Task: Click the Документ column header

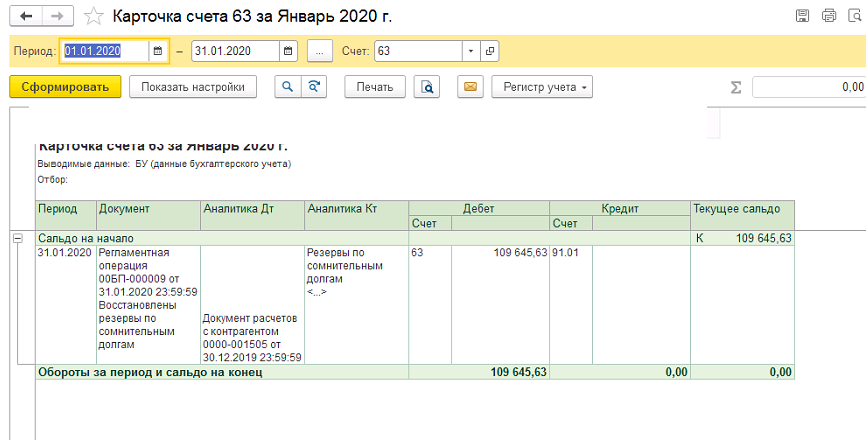Action: [x=148, y=215]
